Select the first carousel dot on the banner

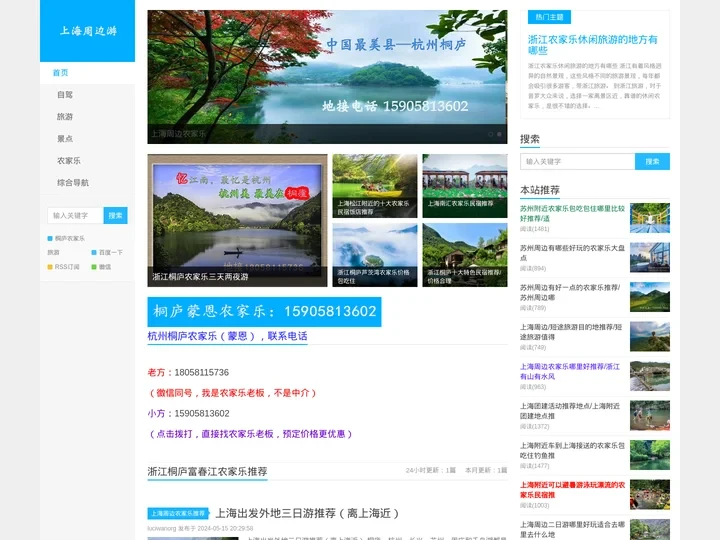point(490,134)
